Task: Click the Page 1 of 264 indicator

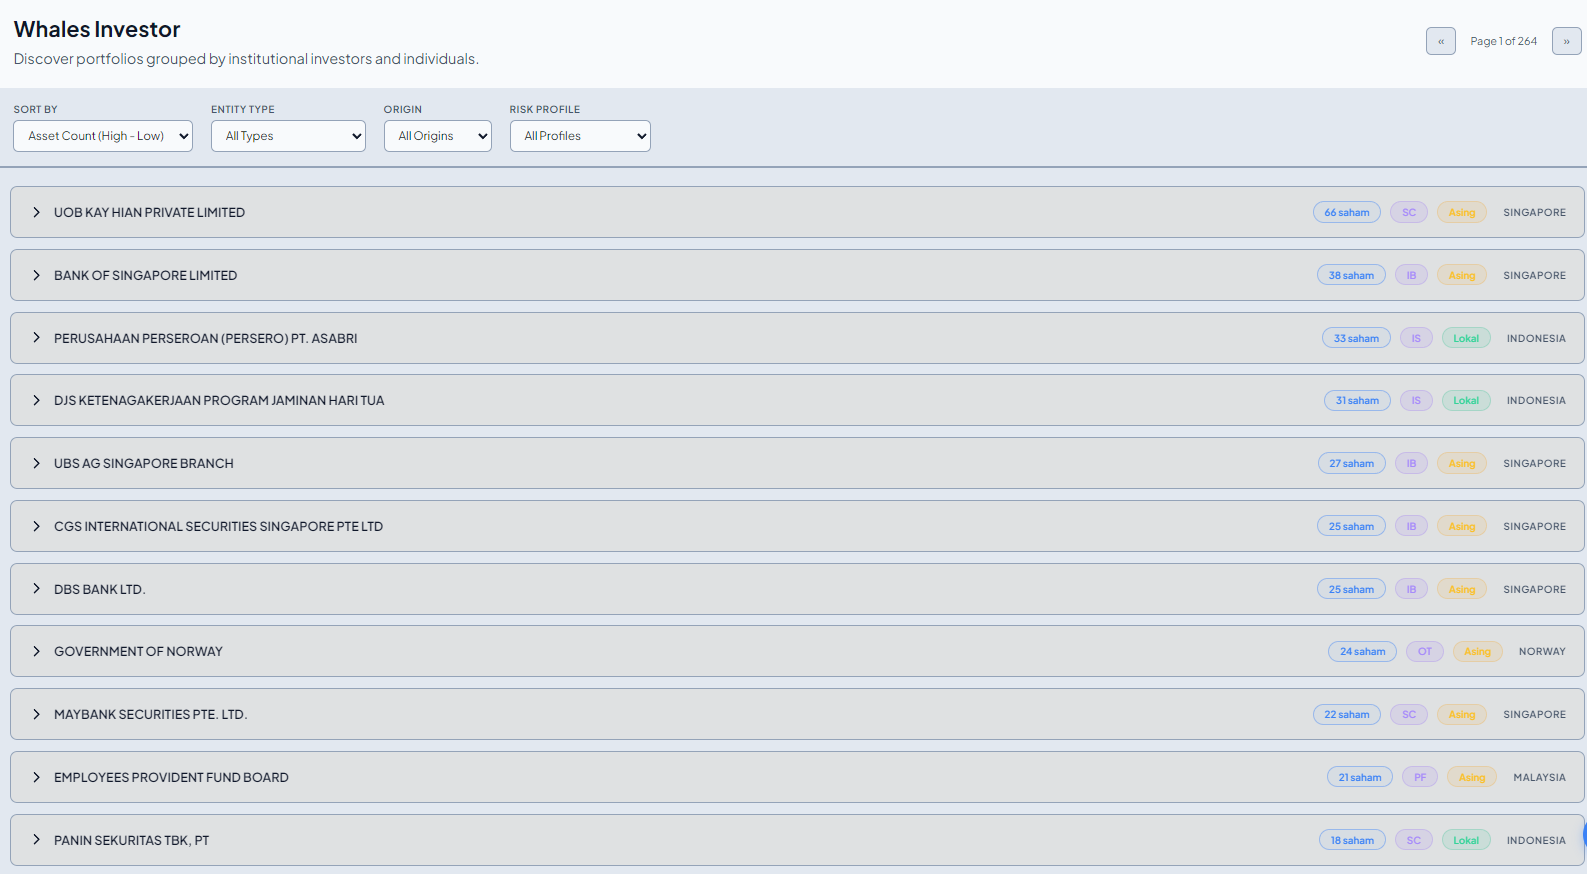Action: tap(1504, 41)
